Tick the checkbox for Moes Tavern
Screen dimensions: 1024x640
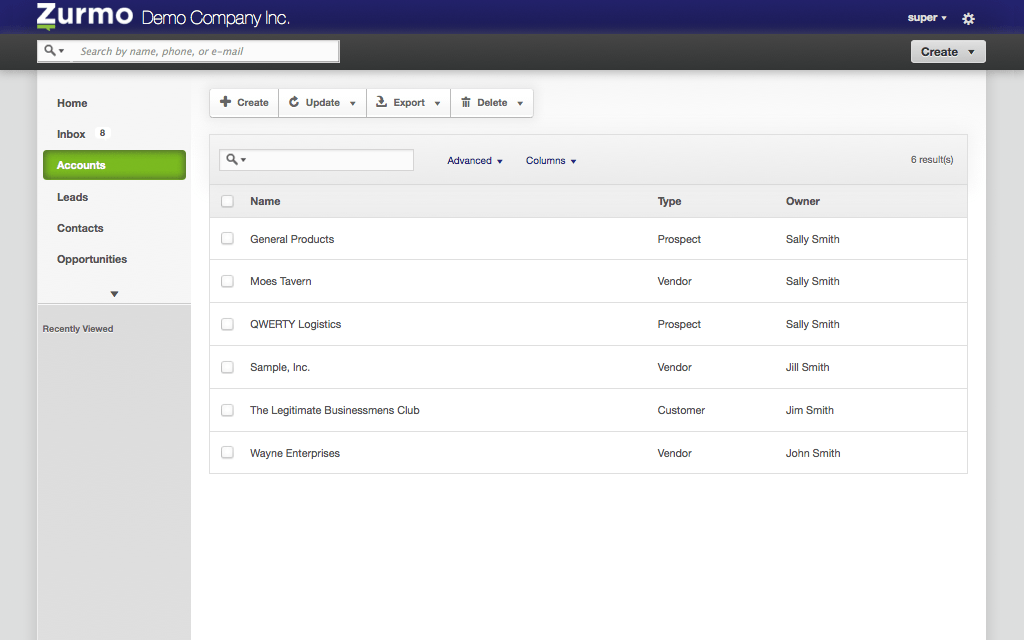(x=227, y=281)
